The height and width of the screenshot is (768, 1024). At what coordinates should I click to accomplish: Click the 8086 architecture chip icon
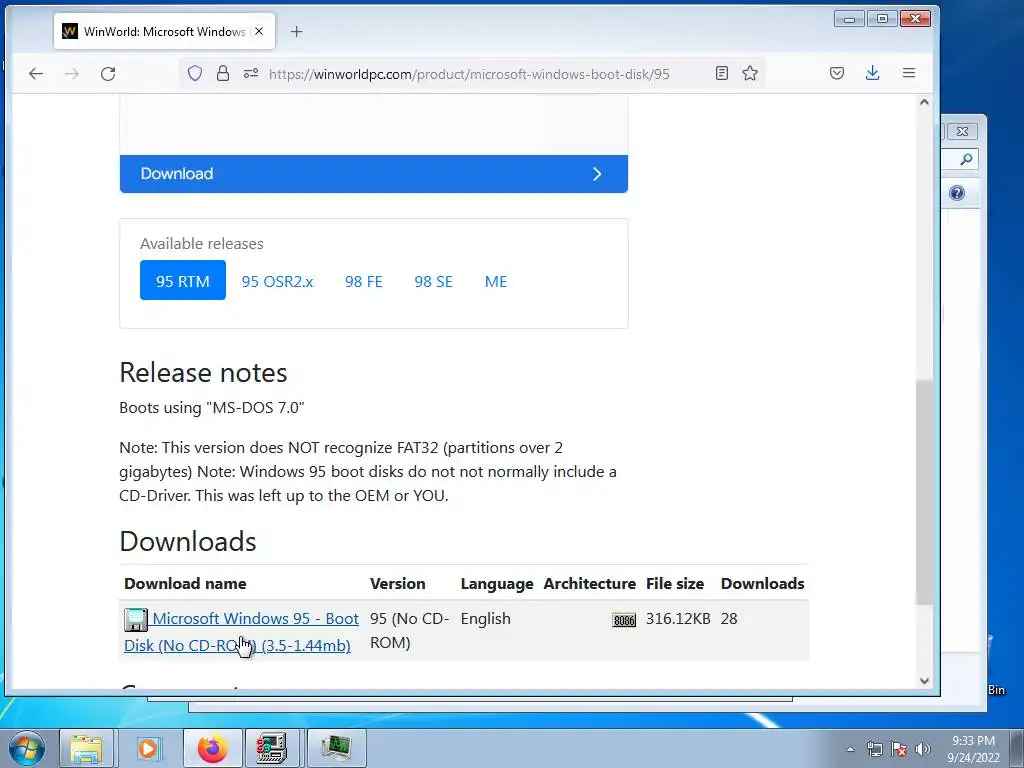[624, 620]
